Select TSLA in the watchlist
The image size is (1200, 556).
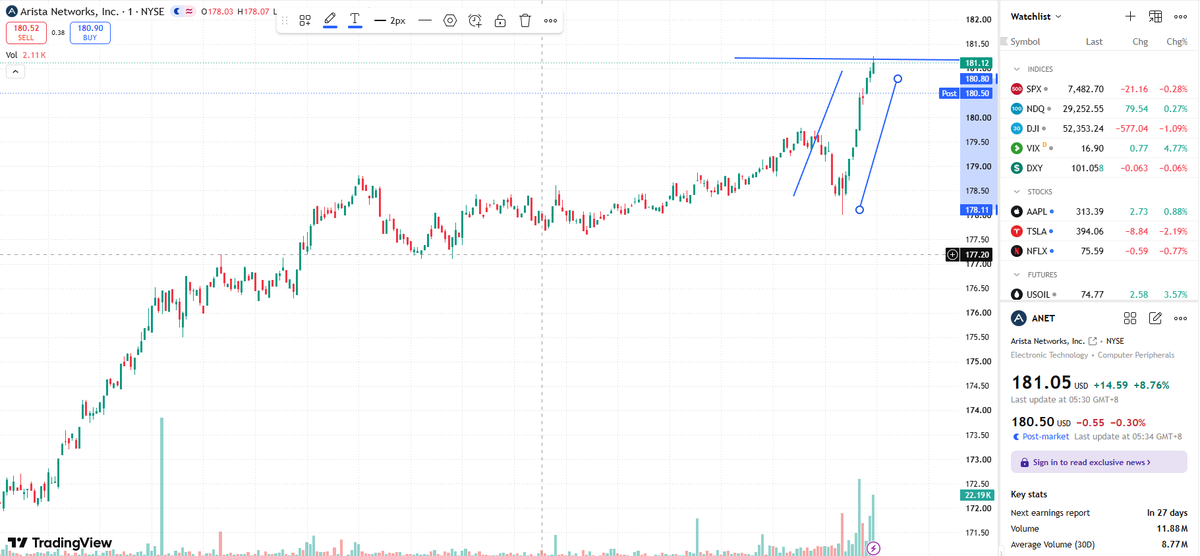click(x=1099, y=231)
